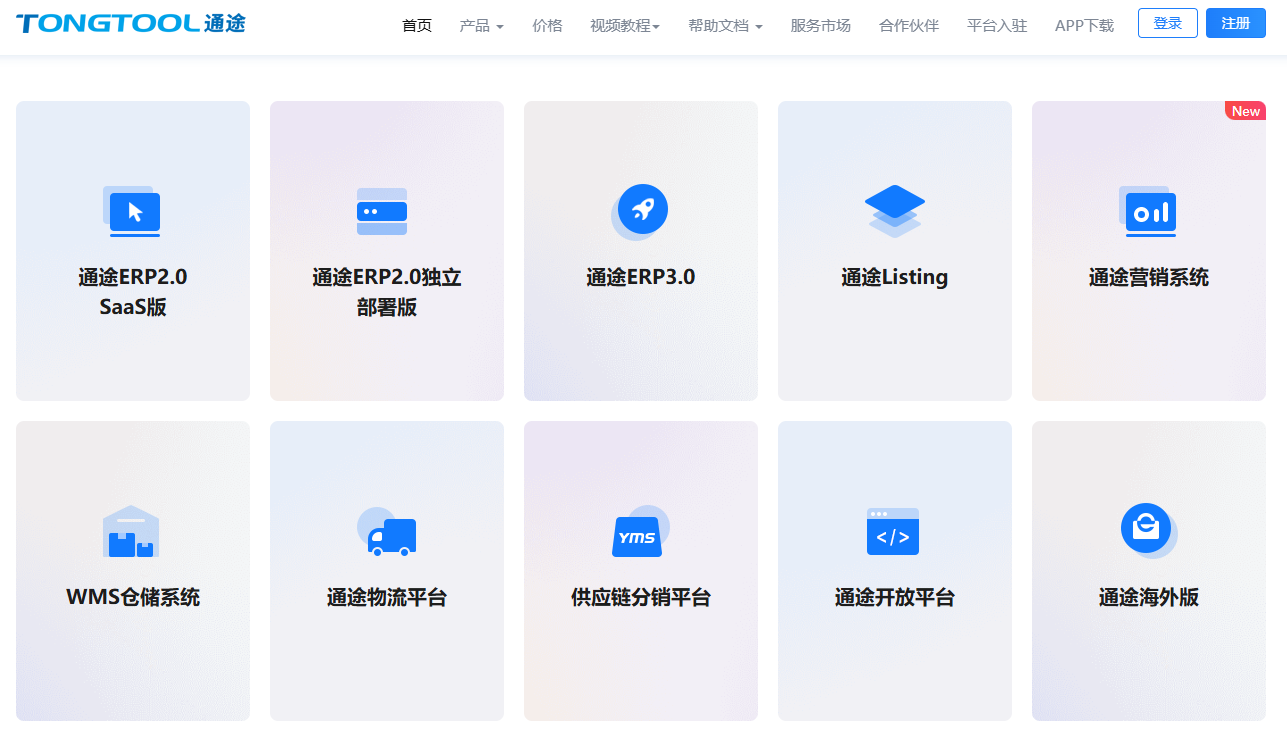Open the 服务市场 menu item

click(820, 25)
